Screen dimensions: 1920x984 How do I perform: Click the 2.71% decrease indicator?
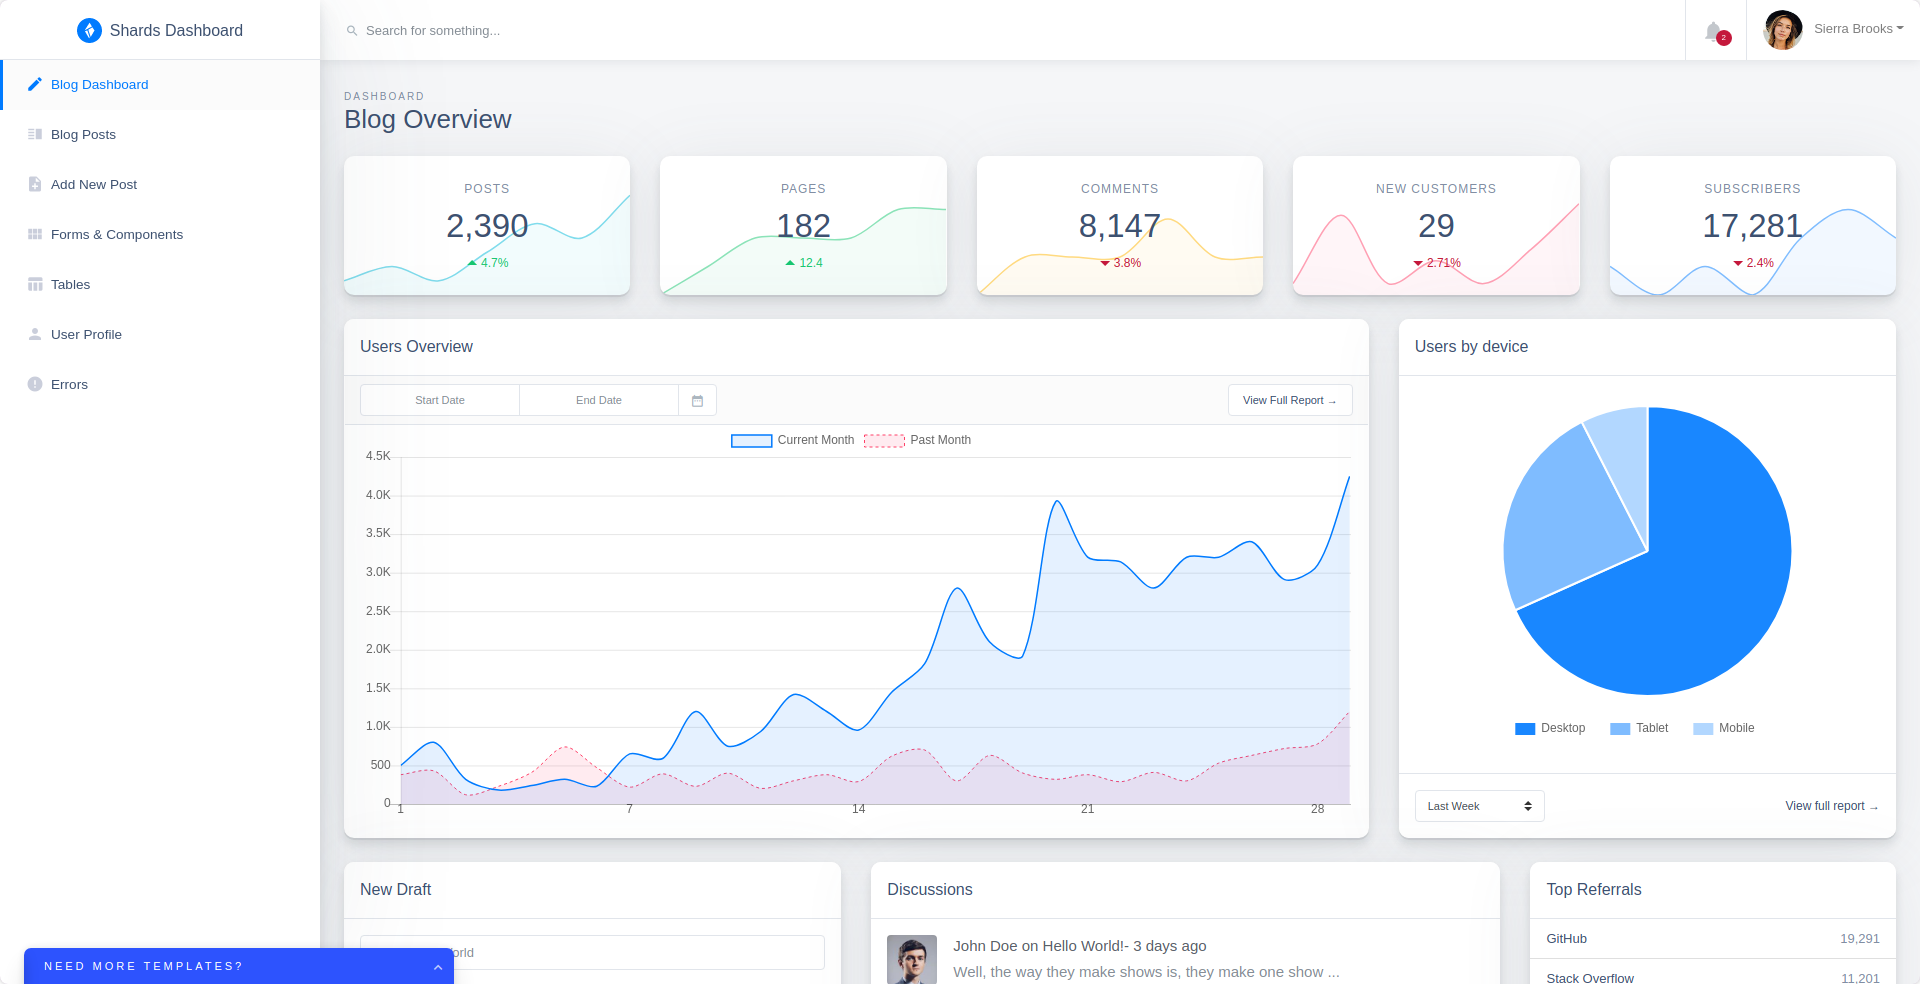click(1436, 263)
